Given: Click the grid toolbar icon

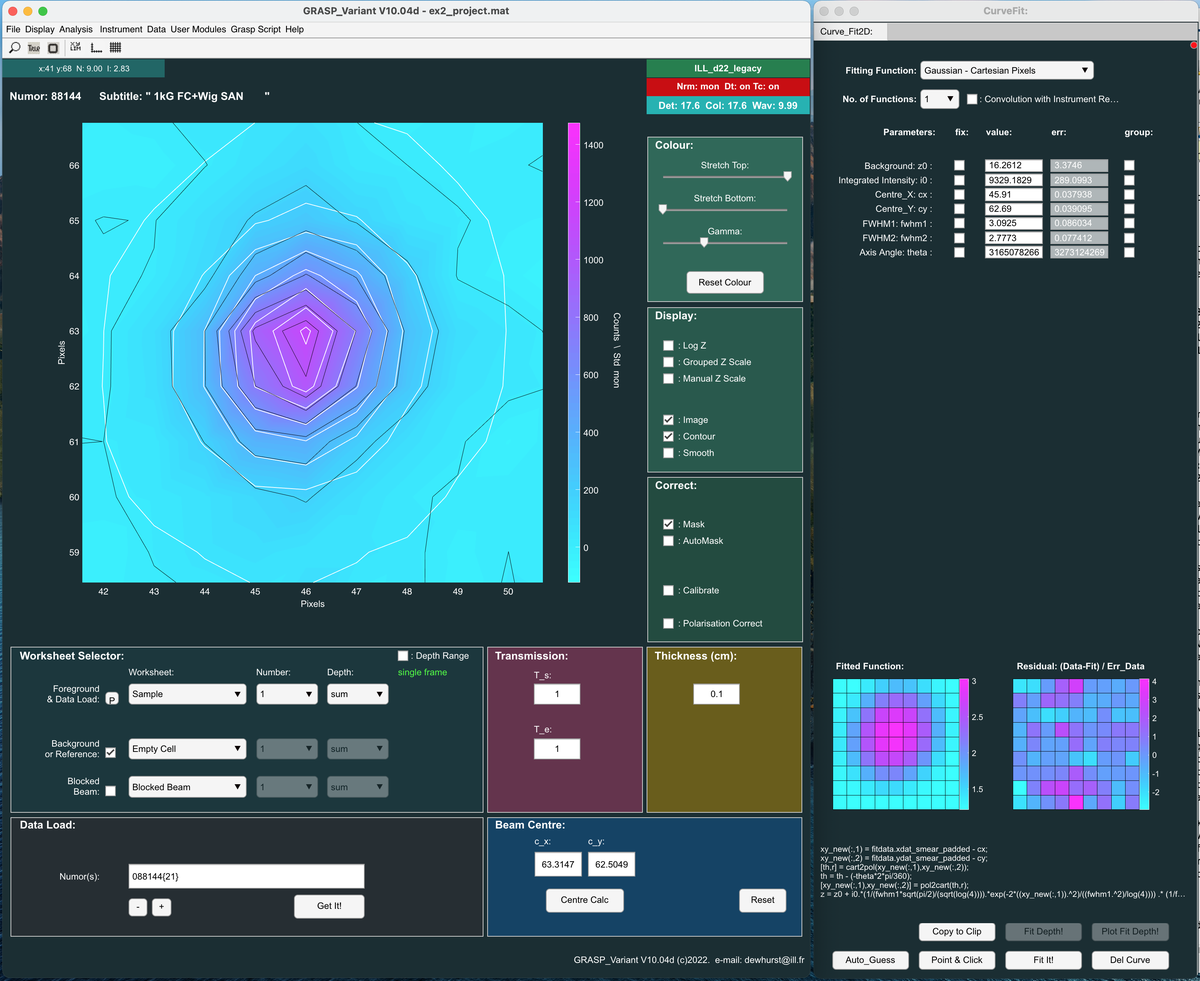Looking at the screenshot, I should click(x=115, y=47).
